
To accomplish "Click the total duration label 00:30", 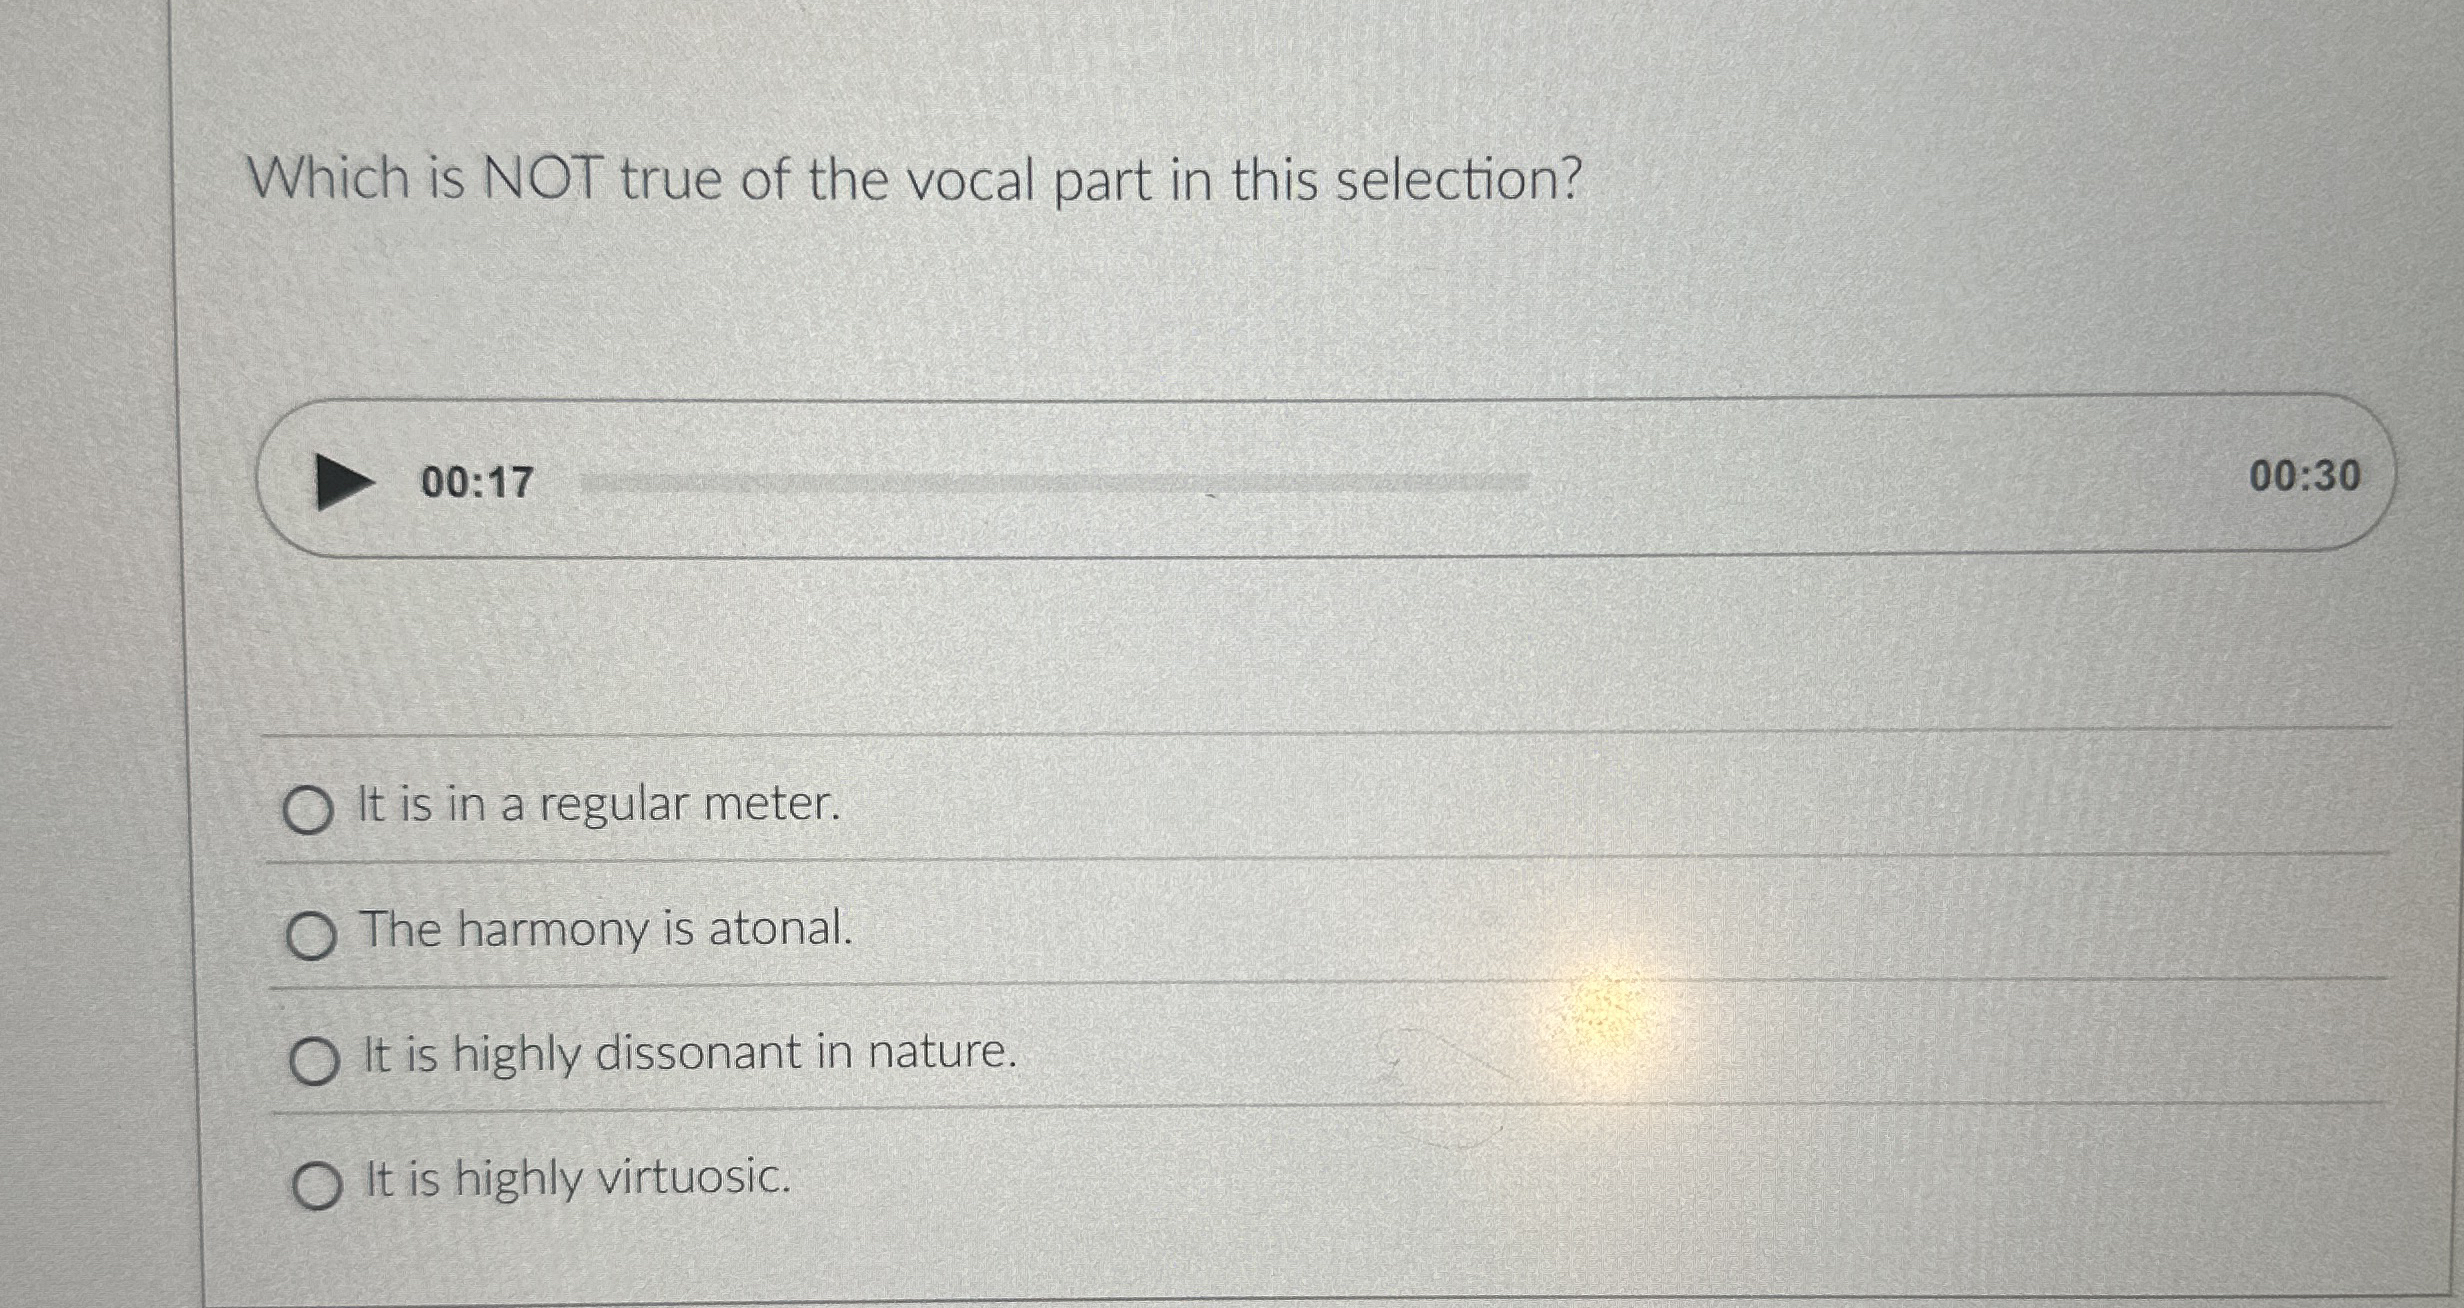I will point(2303,477).
